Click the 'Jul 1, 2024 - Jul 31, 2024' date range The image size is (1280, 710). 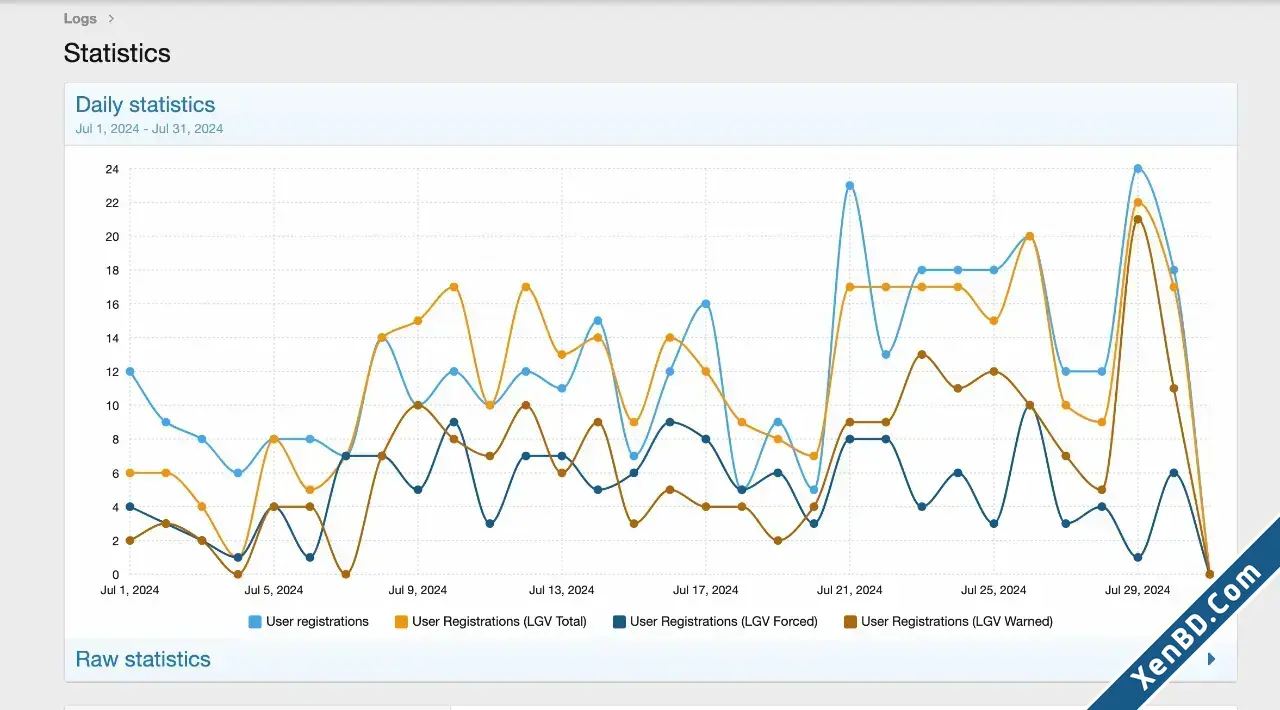149,129
